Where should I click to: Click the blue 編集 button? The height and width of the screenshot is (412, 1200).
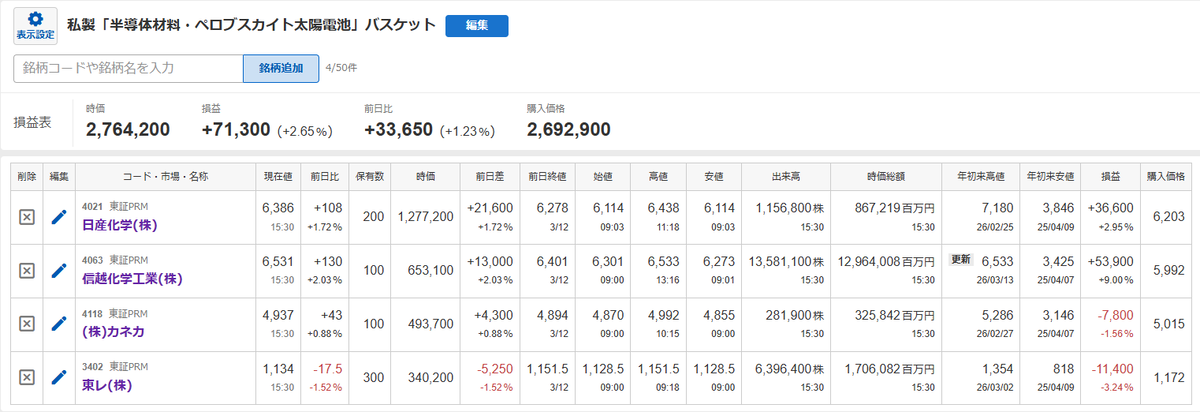coord(477,26)
